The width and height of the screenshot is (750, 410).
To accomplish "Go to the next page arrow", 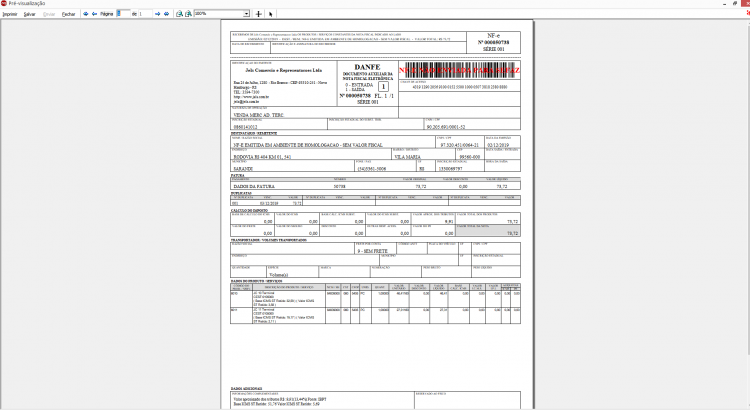I will click(157, 14).
